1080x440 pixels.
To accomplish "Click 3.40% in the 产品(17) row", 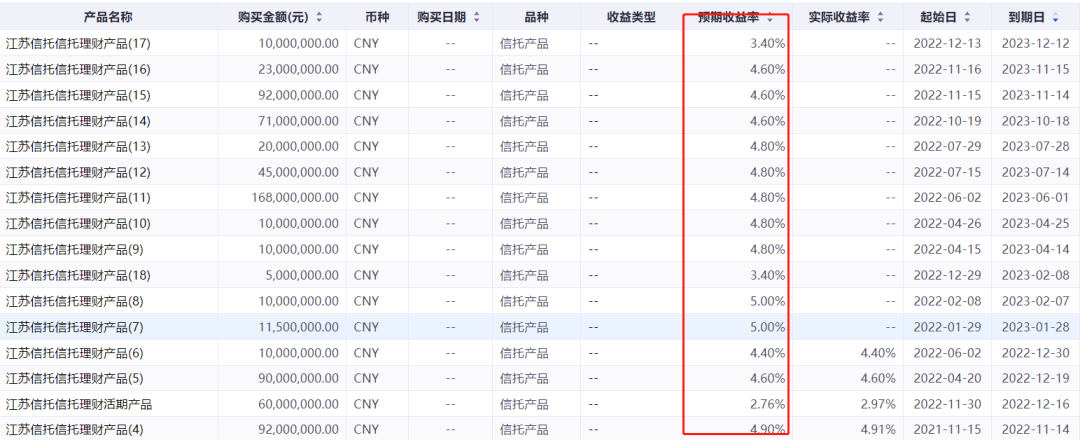I will pos(767,43).
